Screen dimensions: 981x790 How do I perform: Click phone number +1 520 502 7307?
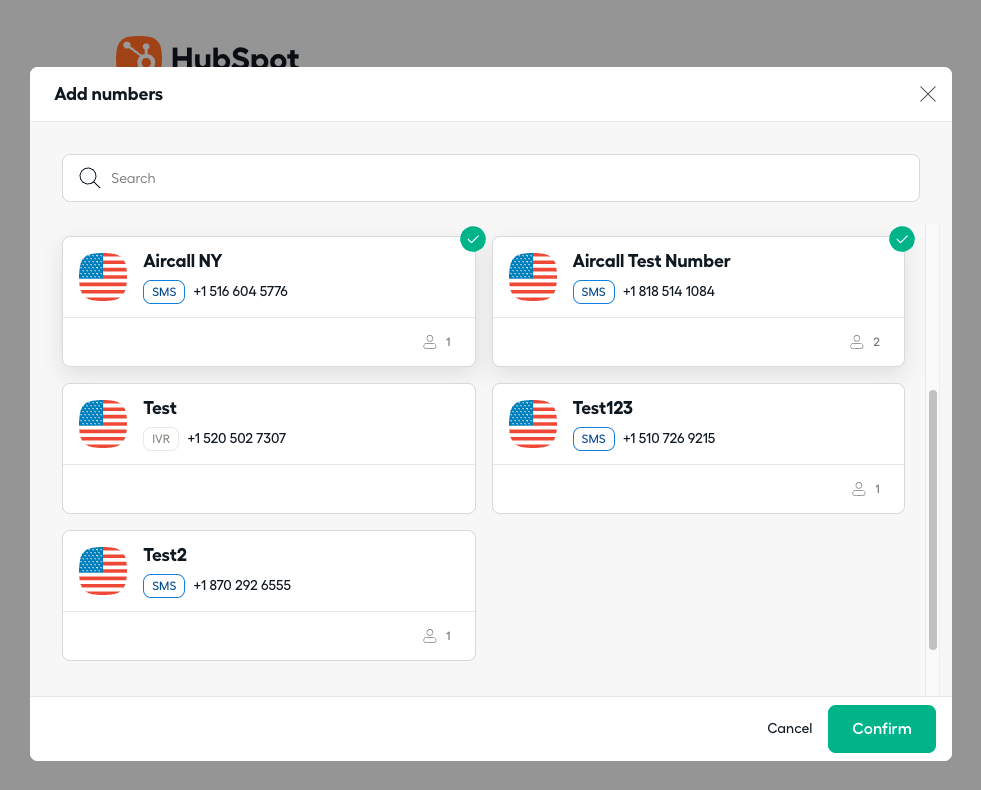(236, 438)
